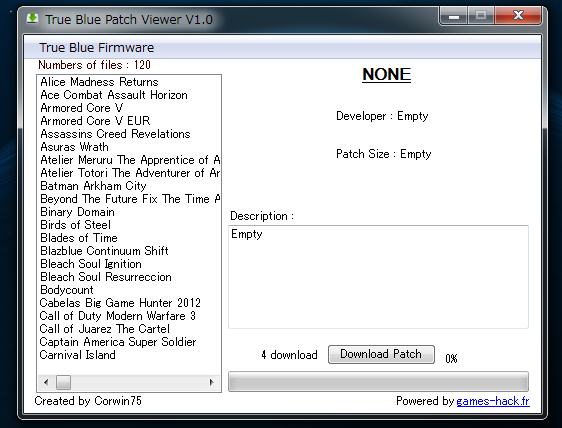This screenshot has height=428, width=562.
Task: Click the list's left scroll arrow
Action: click(x=46, y=382)
